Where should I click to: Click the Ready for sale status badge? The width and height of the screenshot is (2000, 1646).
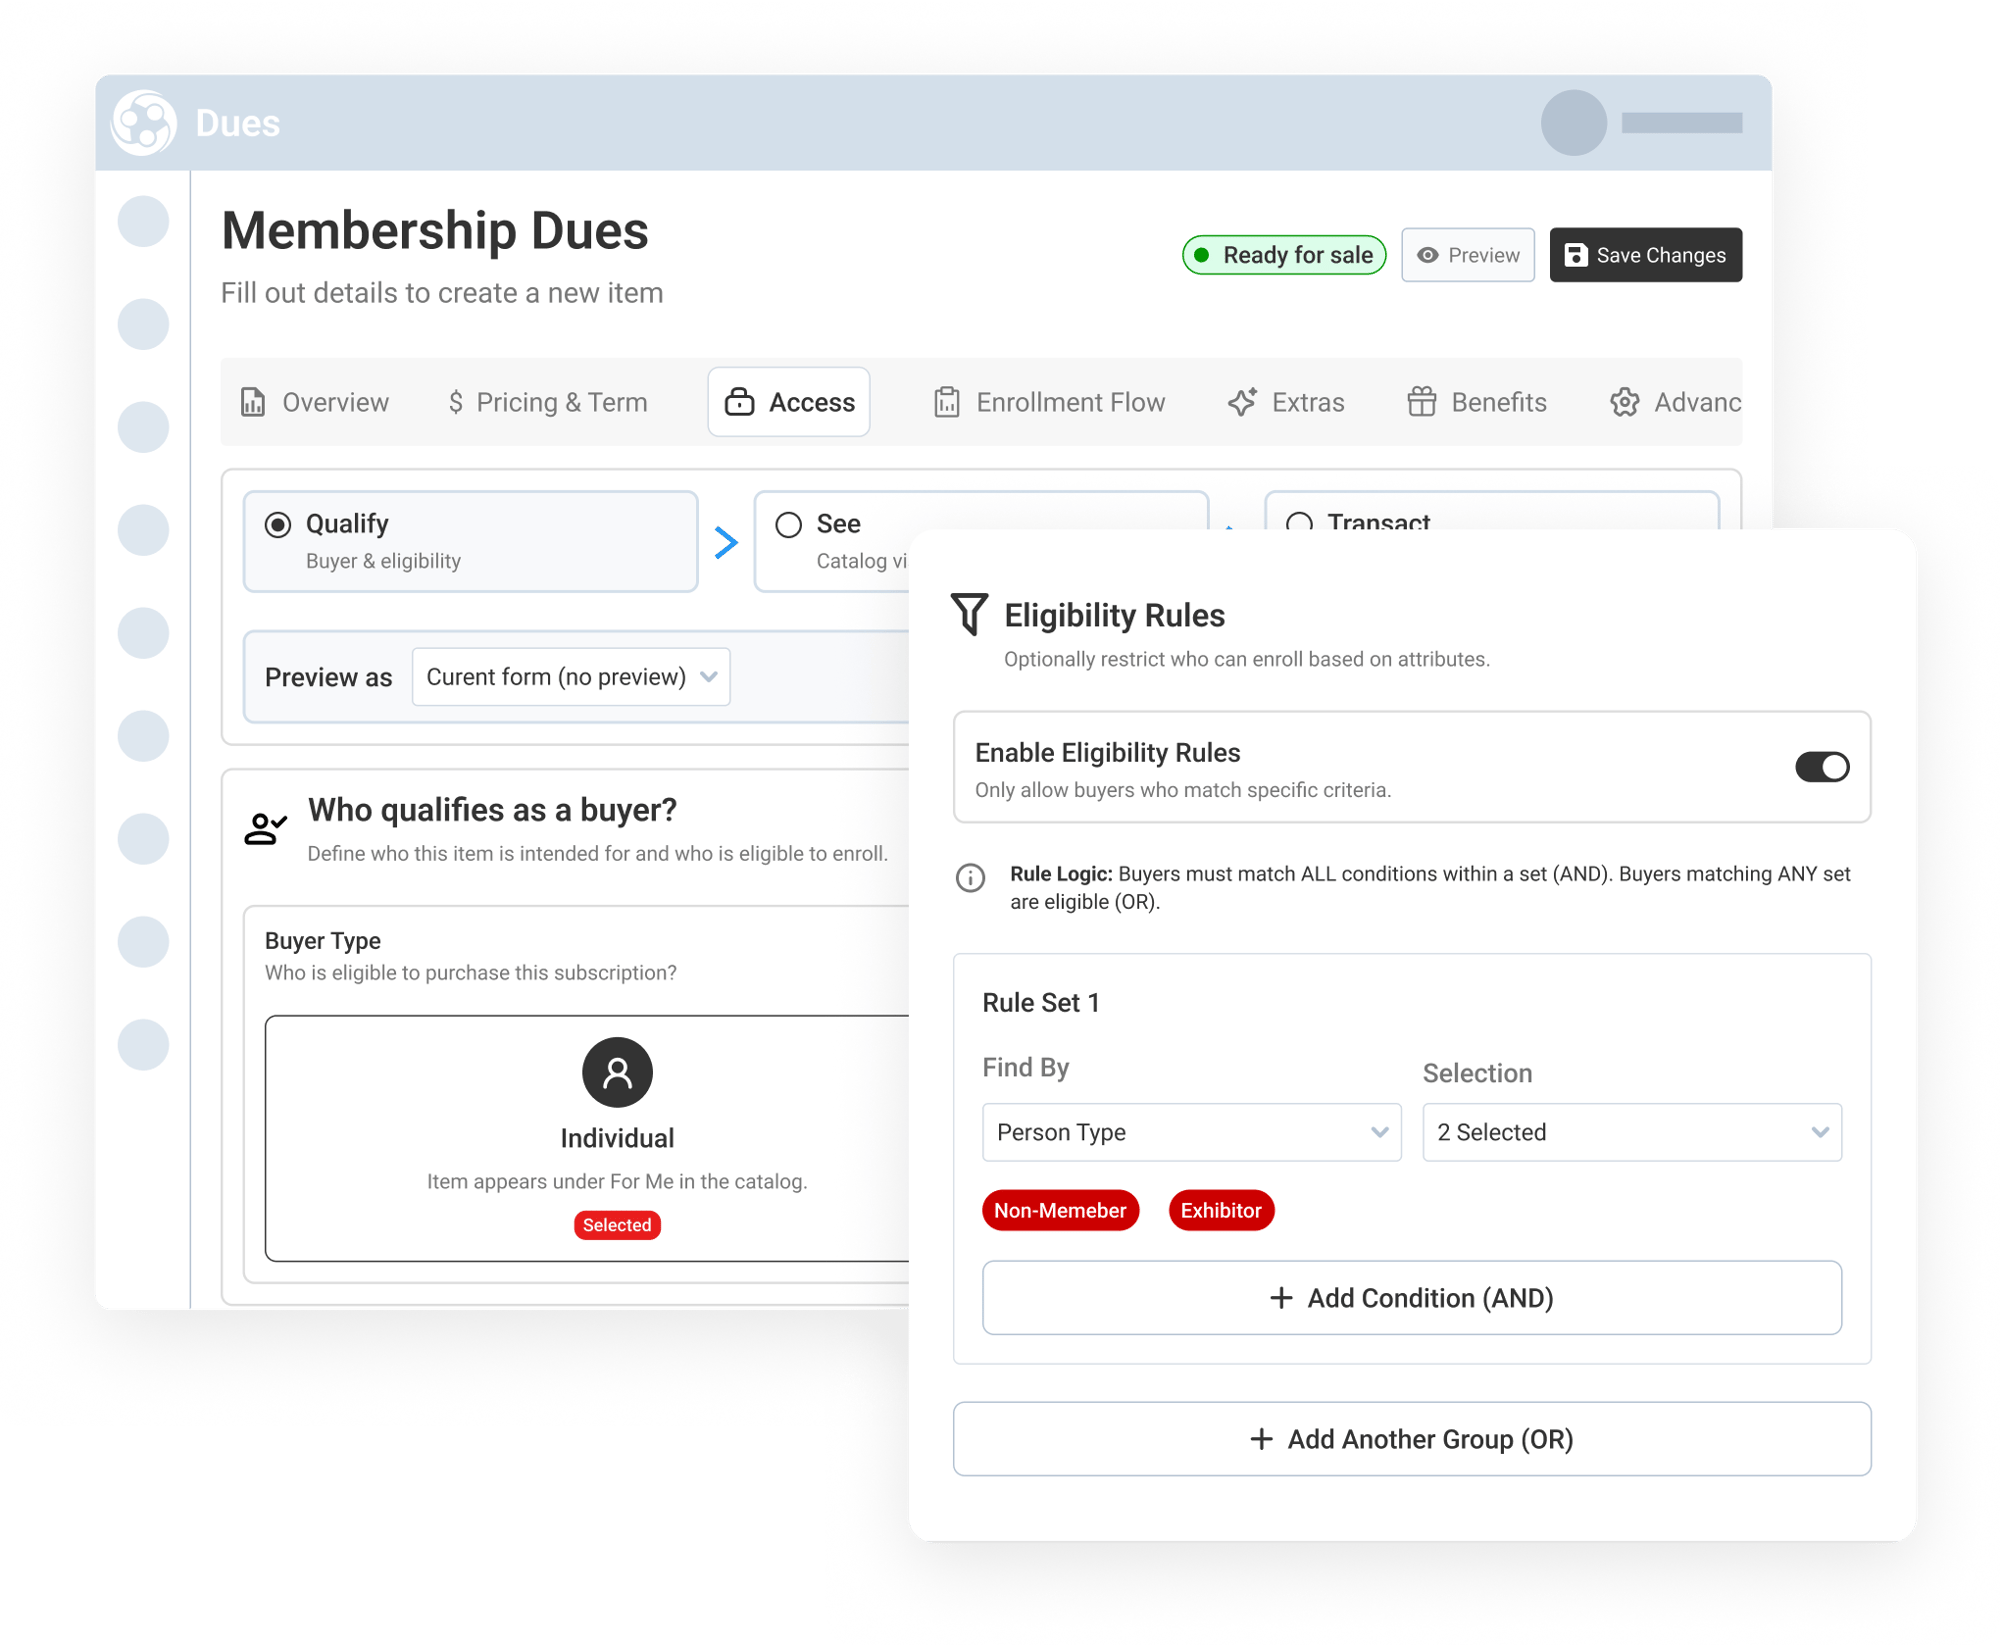point(1284,255)
